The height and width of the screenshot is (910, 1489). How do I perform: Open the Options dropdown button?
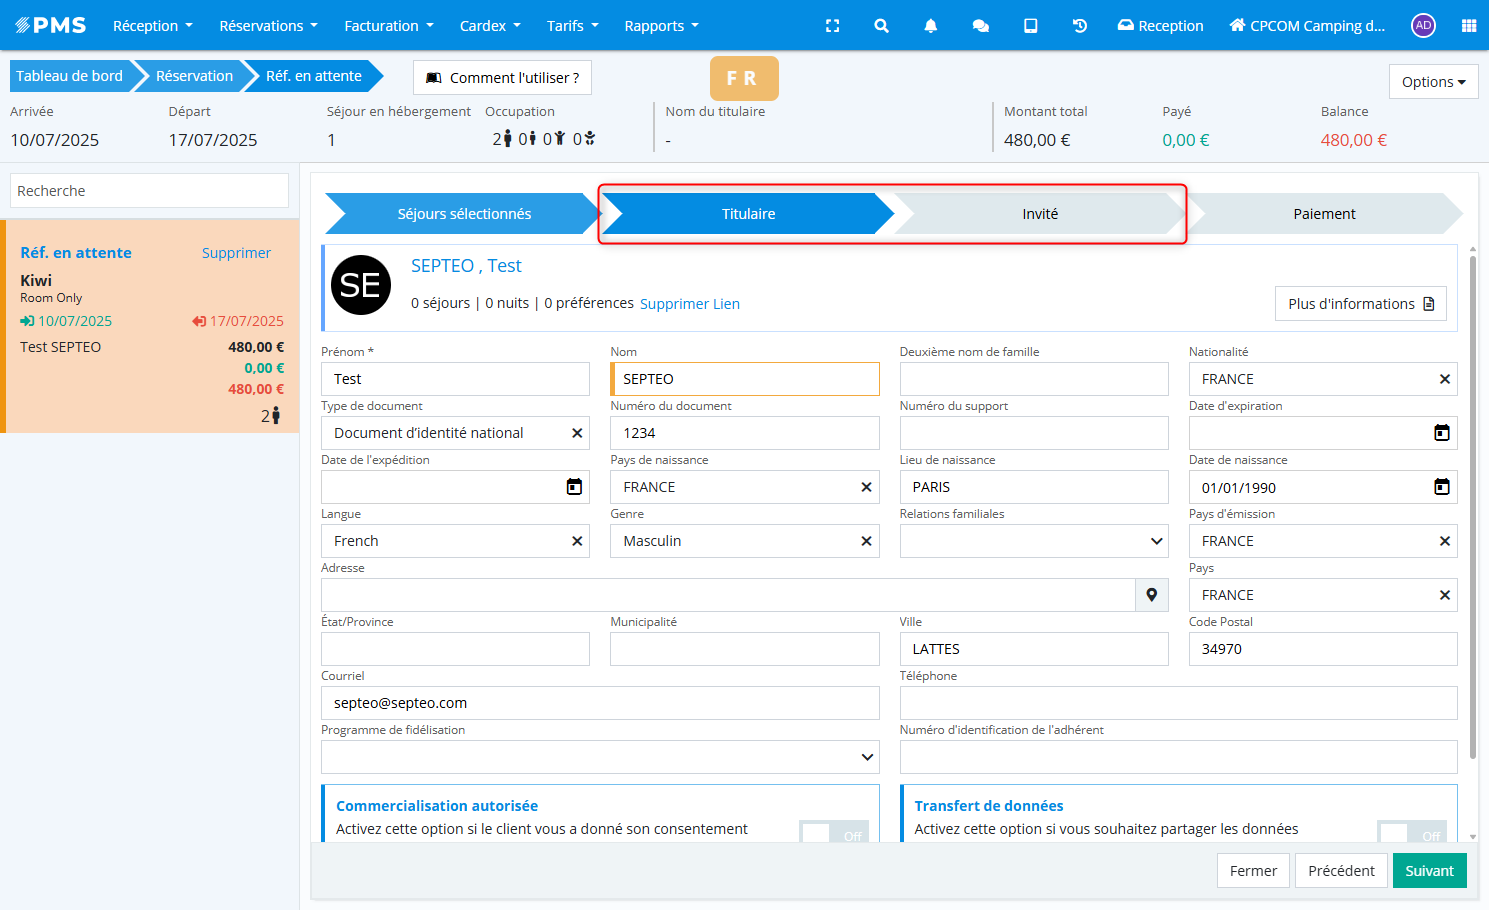(1433, 82)
